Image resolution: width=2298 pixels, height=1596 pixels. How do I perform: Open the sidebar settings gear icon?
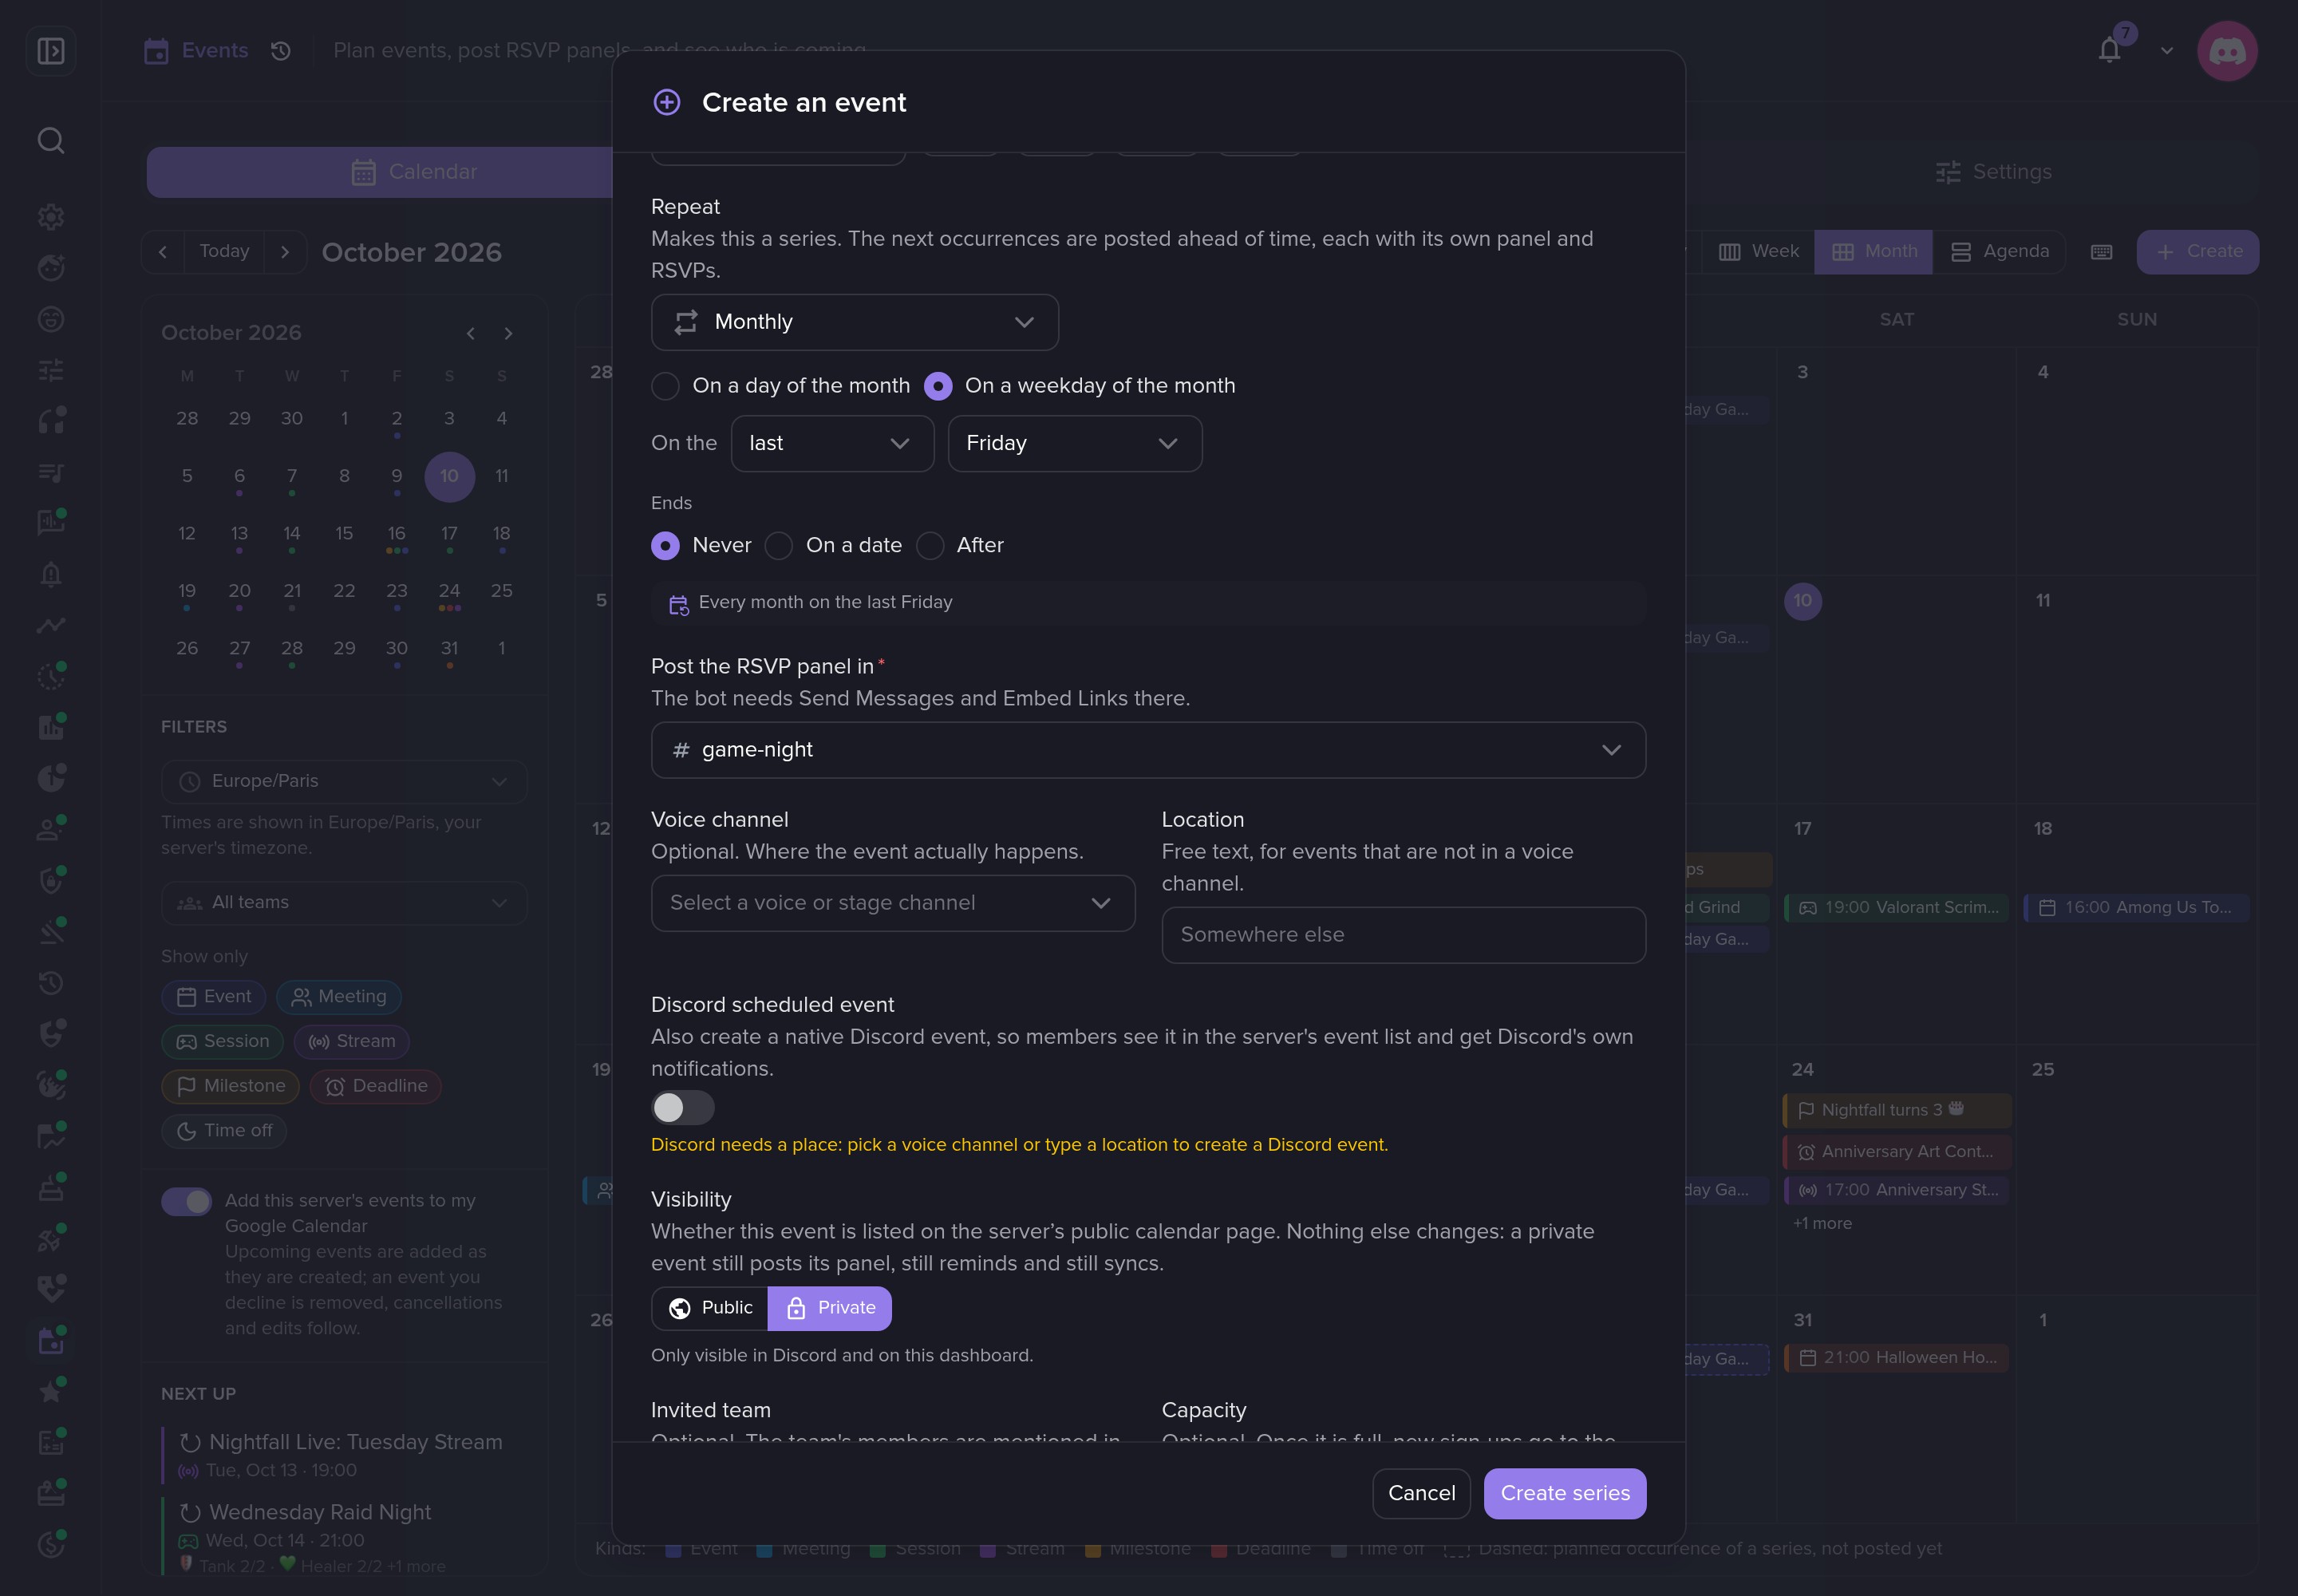[51, 216]
